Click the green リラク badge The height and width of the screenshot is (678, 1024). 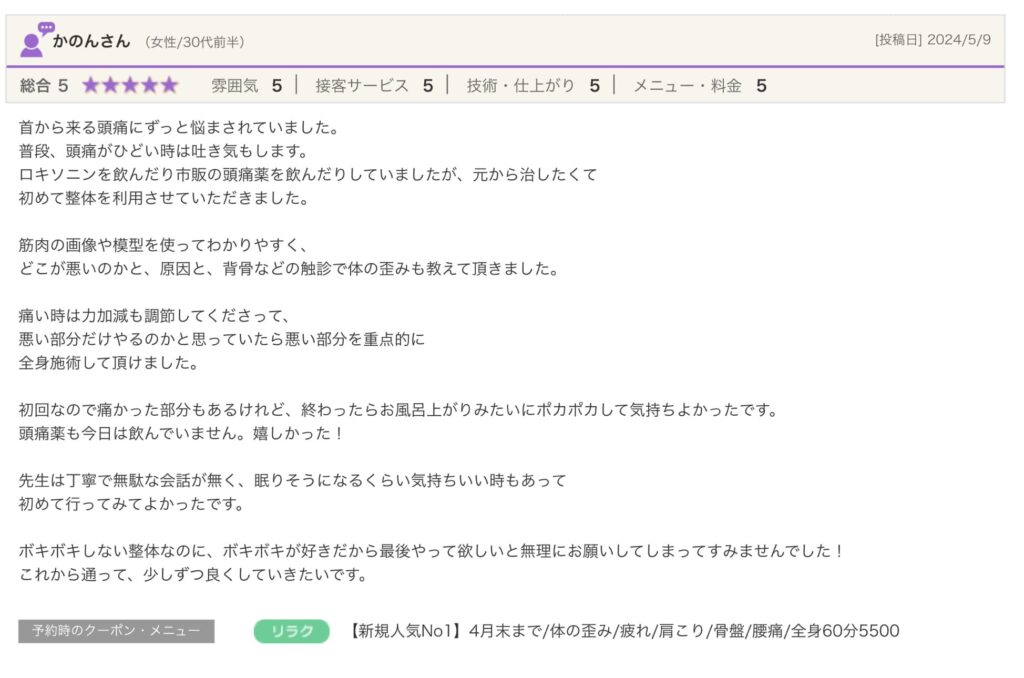[x=291, y=631]
